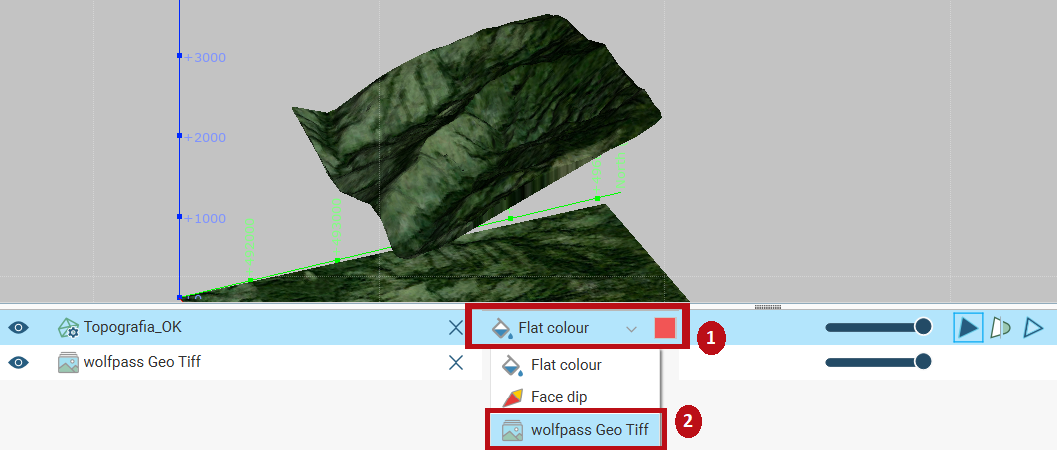Click the Topografia_OK name label

[133, 328]
